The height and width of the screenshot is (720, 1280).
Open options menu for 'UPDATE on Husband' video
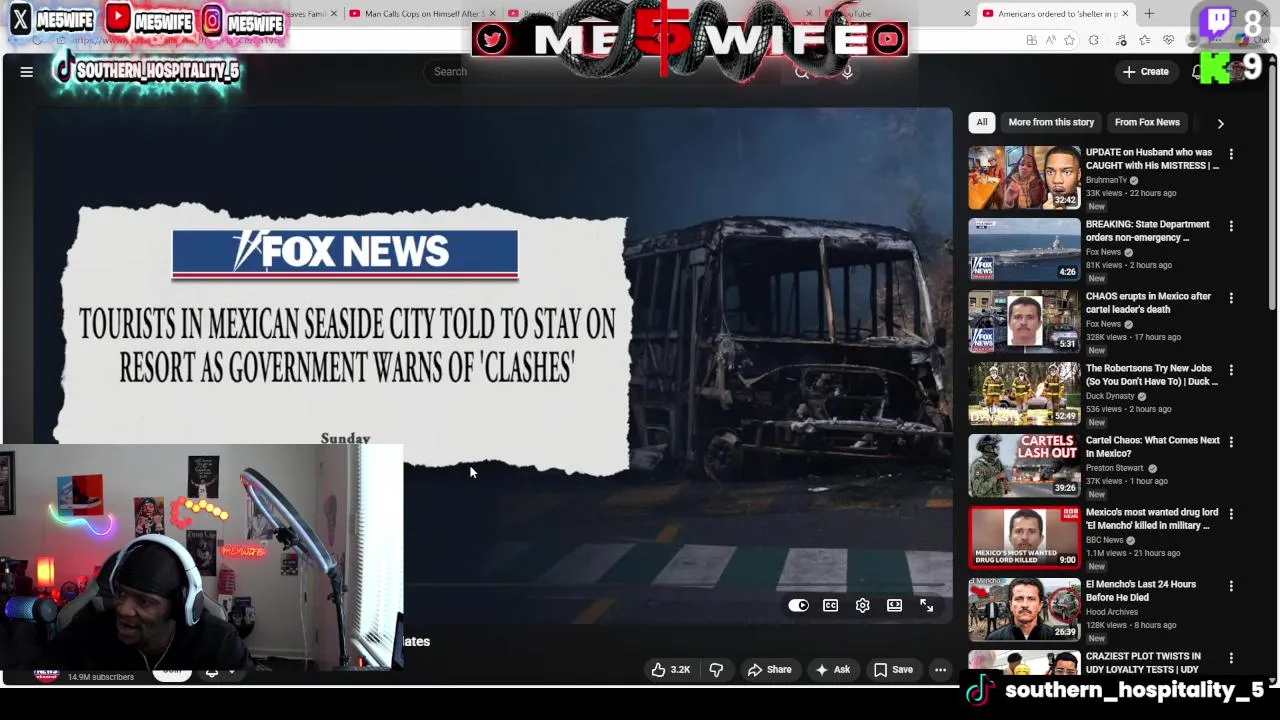tap(1231, 154)
